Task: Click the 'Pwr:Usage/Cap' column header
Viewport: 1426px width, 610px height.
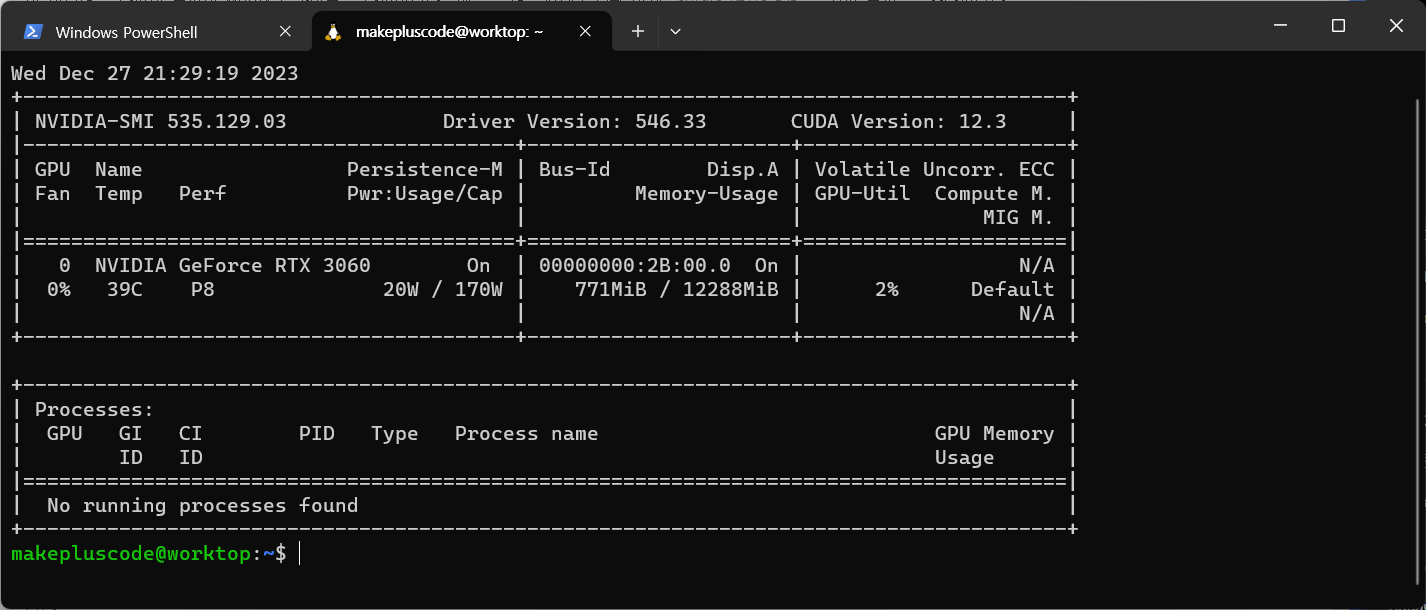Action: (x=424, y=194)
